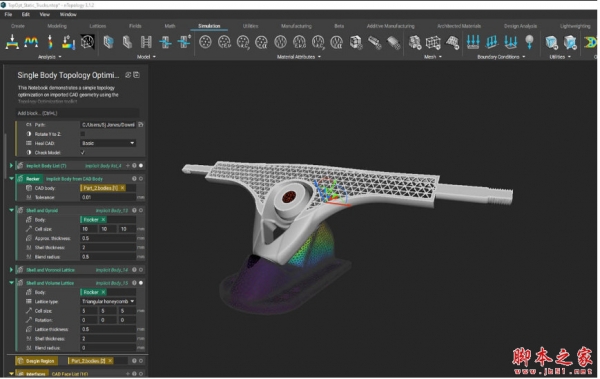The width and height of the screenshot is (600, 379).
Task: Click the info icon on Rocker block
Action: pyautogui.click(x=134, y=179)
